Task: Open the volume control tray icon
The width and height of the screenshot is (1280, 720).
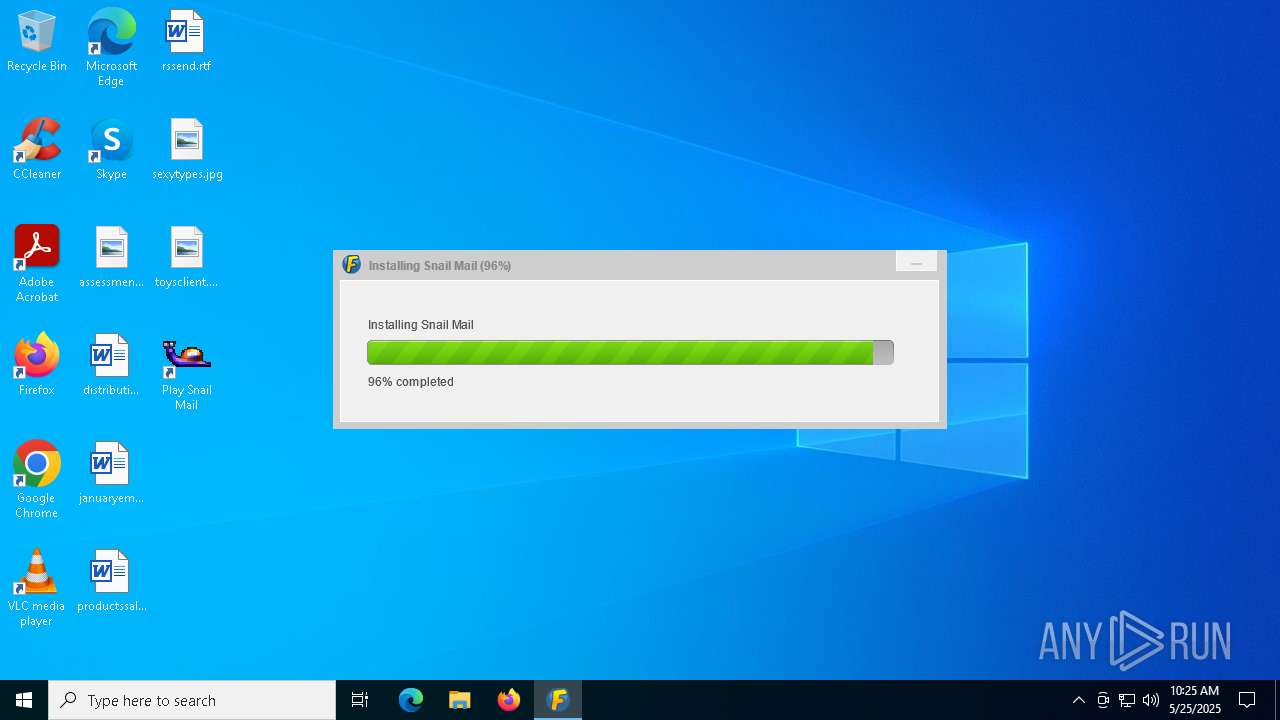Action: [x=1151, y=700]
